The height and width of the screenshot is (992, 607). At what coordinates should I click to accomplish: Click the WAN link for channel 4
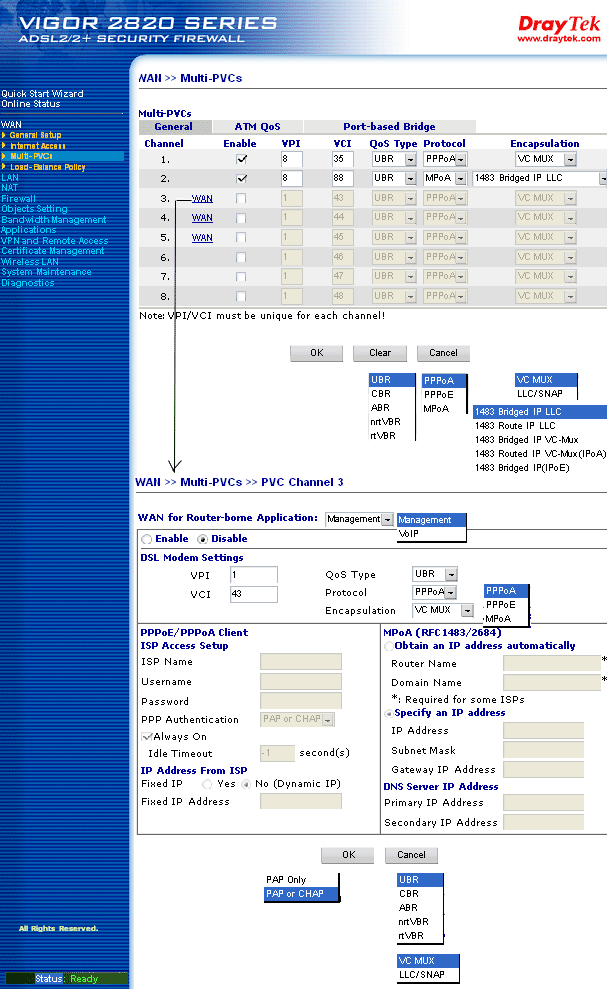[x=202, y=218]
